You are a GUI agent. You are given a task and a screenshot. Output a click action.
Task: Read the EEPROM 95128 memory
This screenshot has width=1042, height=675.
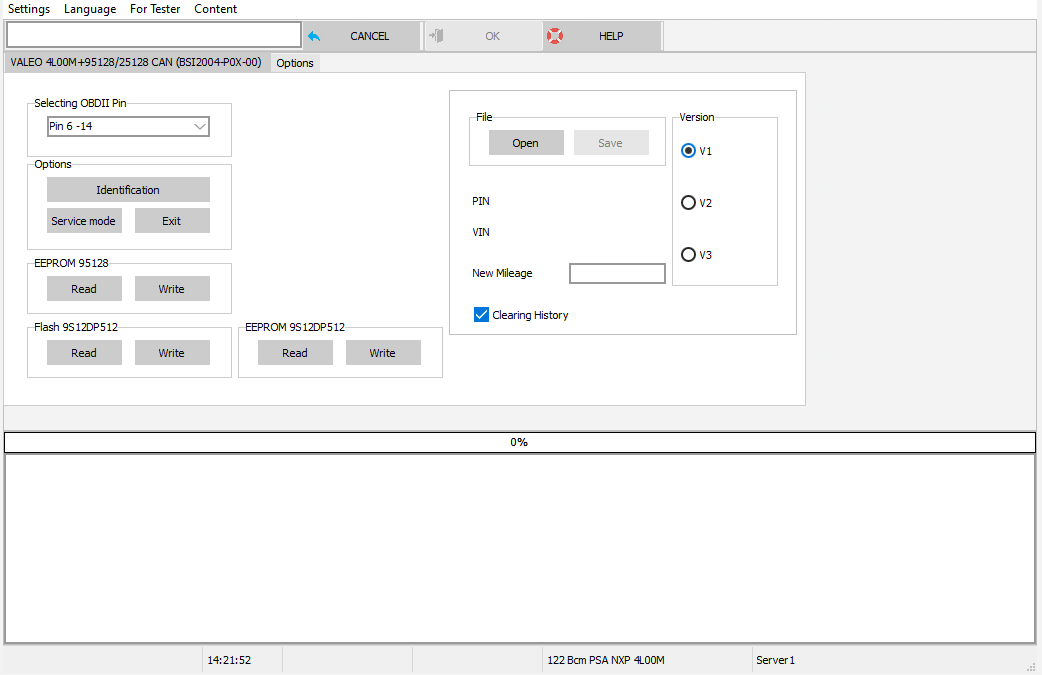click(x=84, y=289)
